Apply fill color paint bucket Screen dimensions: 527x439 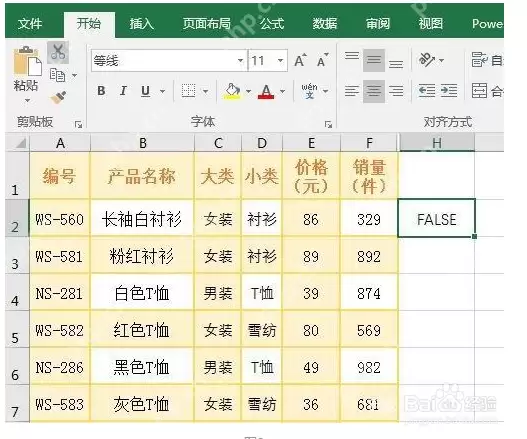232,91
